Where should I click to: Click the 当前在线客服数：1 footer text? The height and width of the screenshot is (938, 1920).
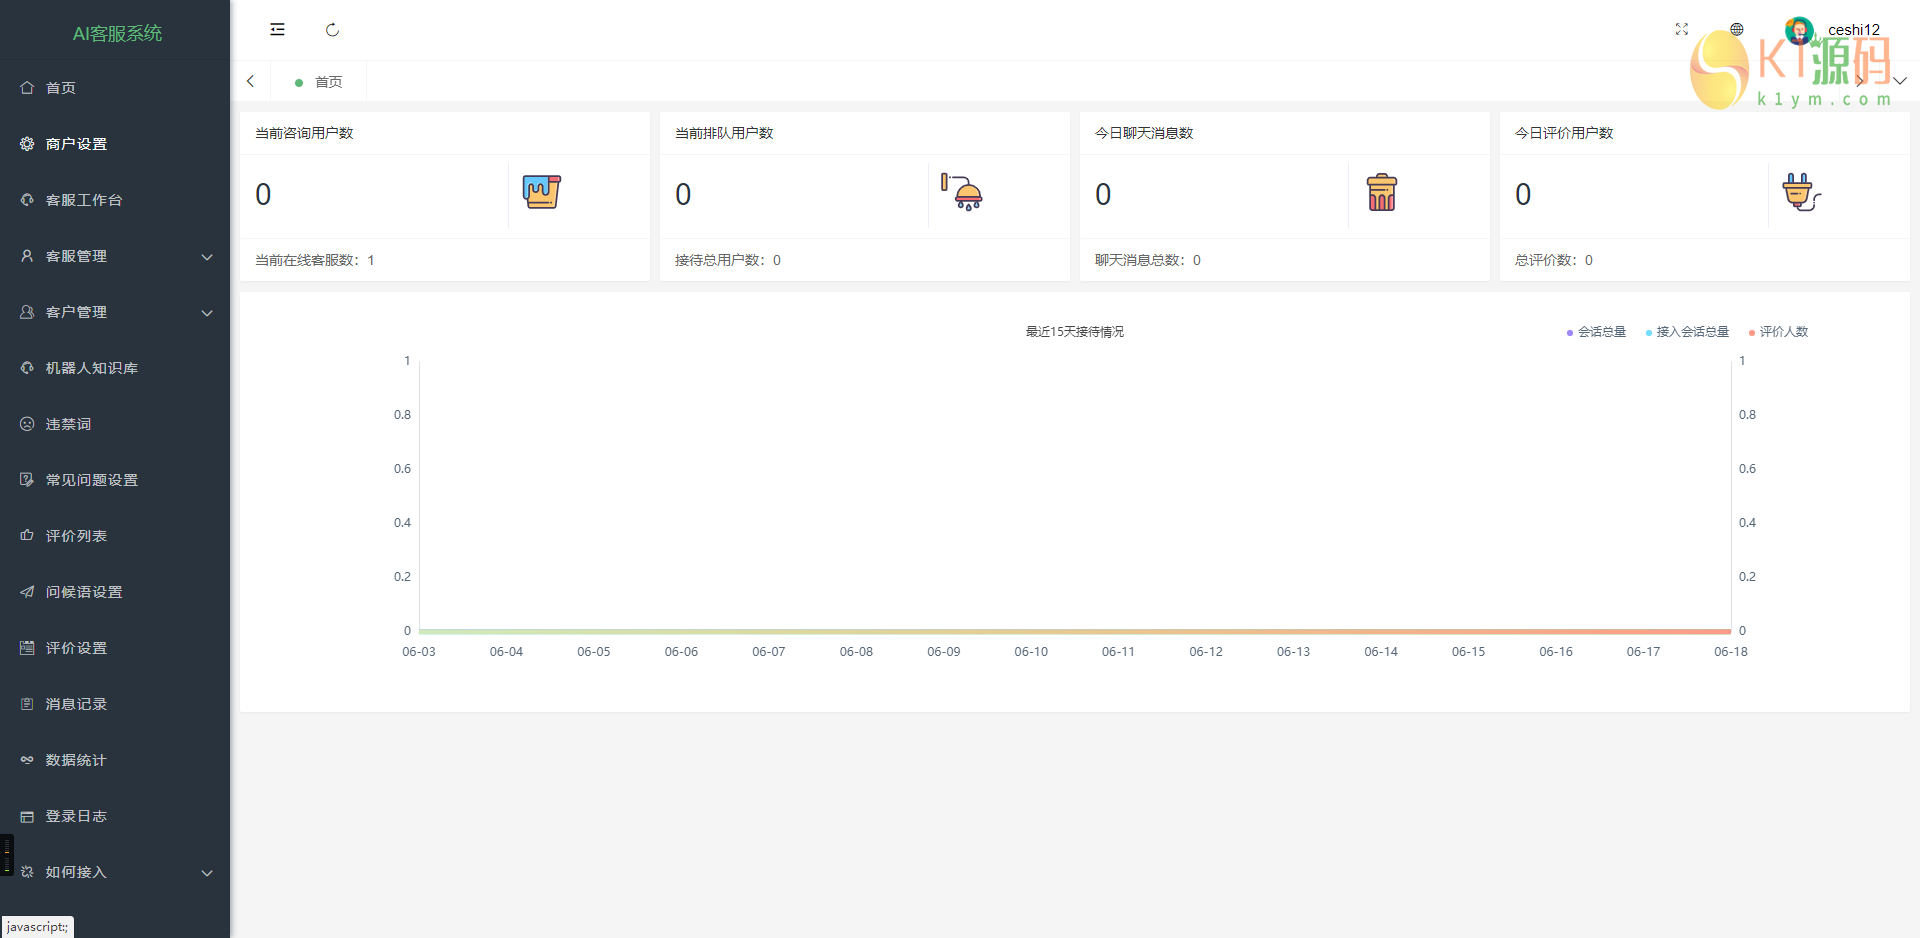coord(315,260)
